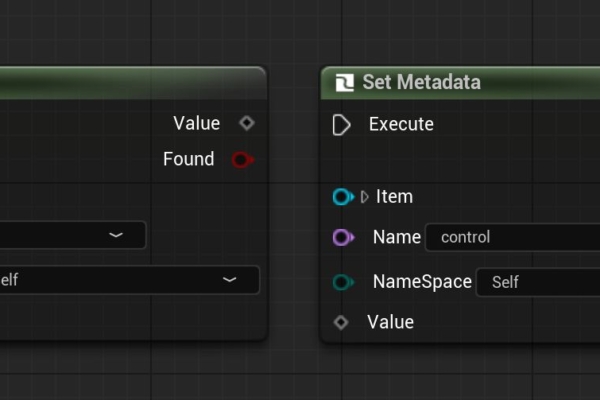Click the Execute input pin arrow
Viewport: 600px width, 400px height.
pyautogui.click(x=341, y=125)
